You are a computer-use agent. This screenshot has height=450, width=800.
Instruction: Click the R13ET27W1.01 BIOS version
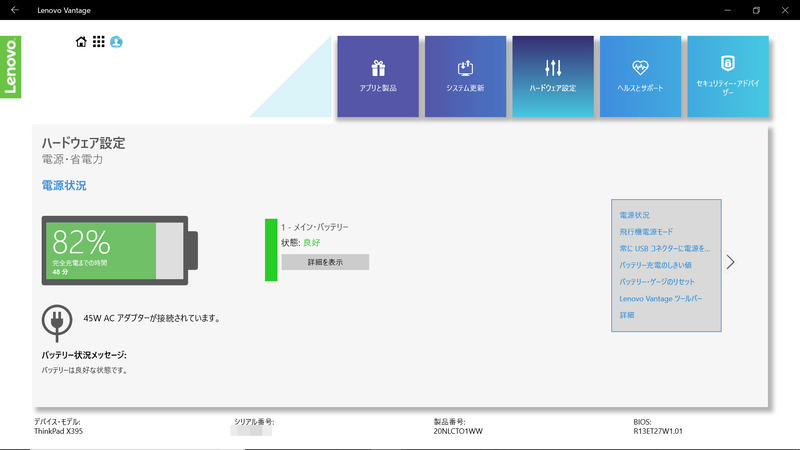658,431
